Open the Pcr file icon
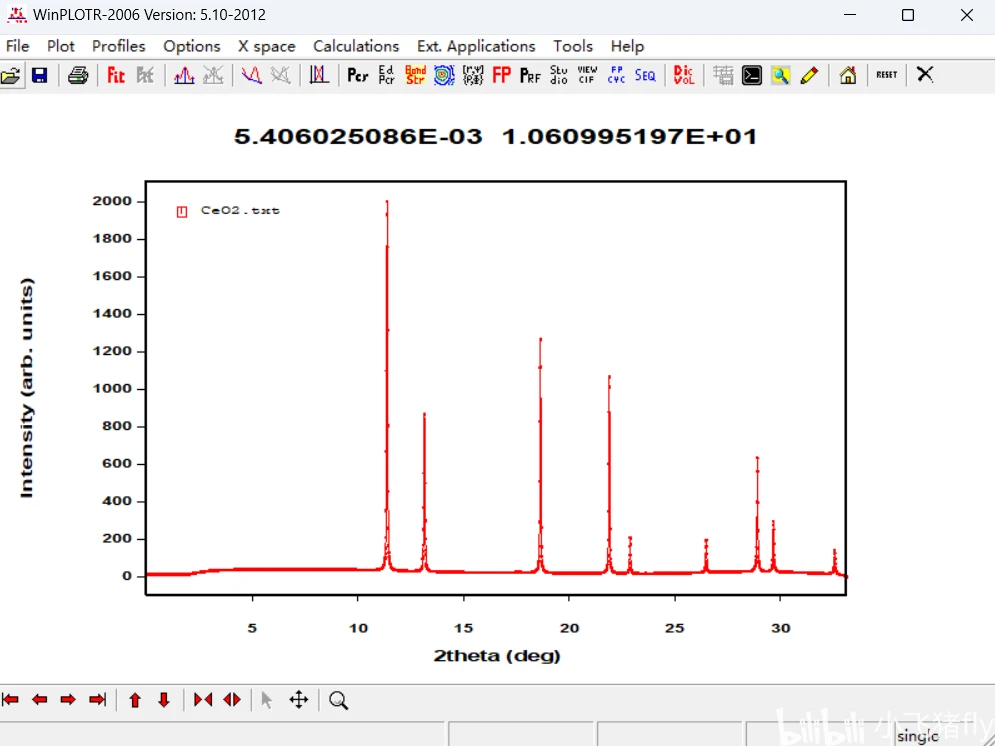Image resolution: width=995 pixels, height=746 pixels. click(358, 75)
